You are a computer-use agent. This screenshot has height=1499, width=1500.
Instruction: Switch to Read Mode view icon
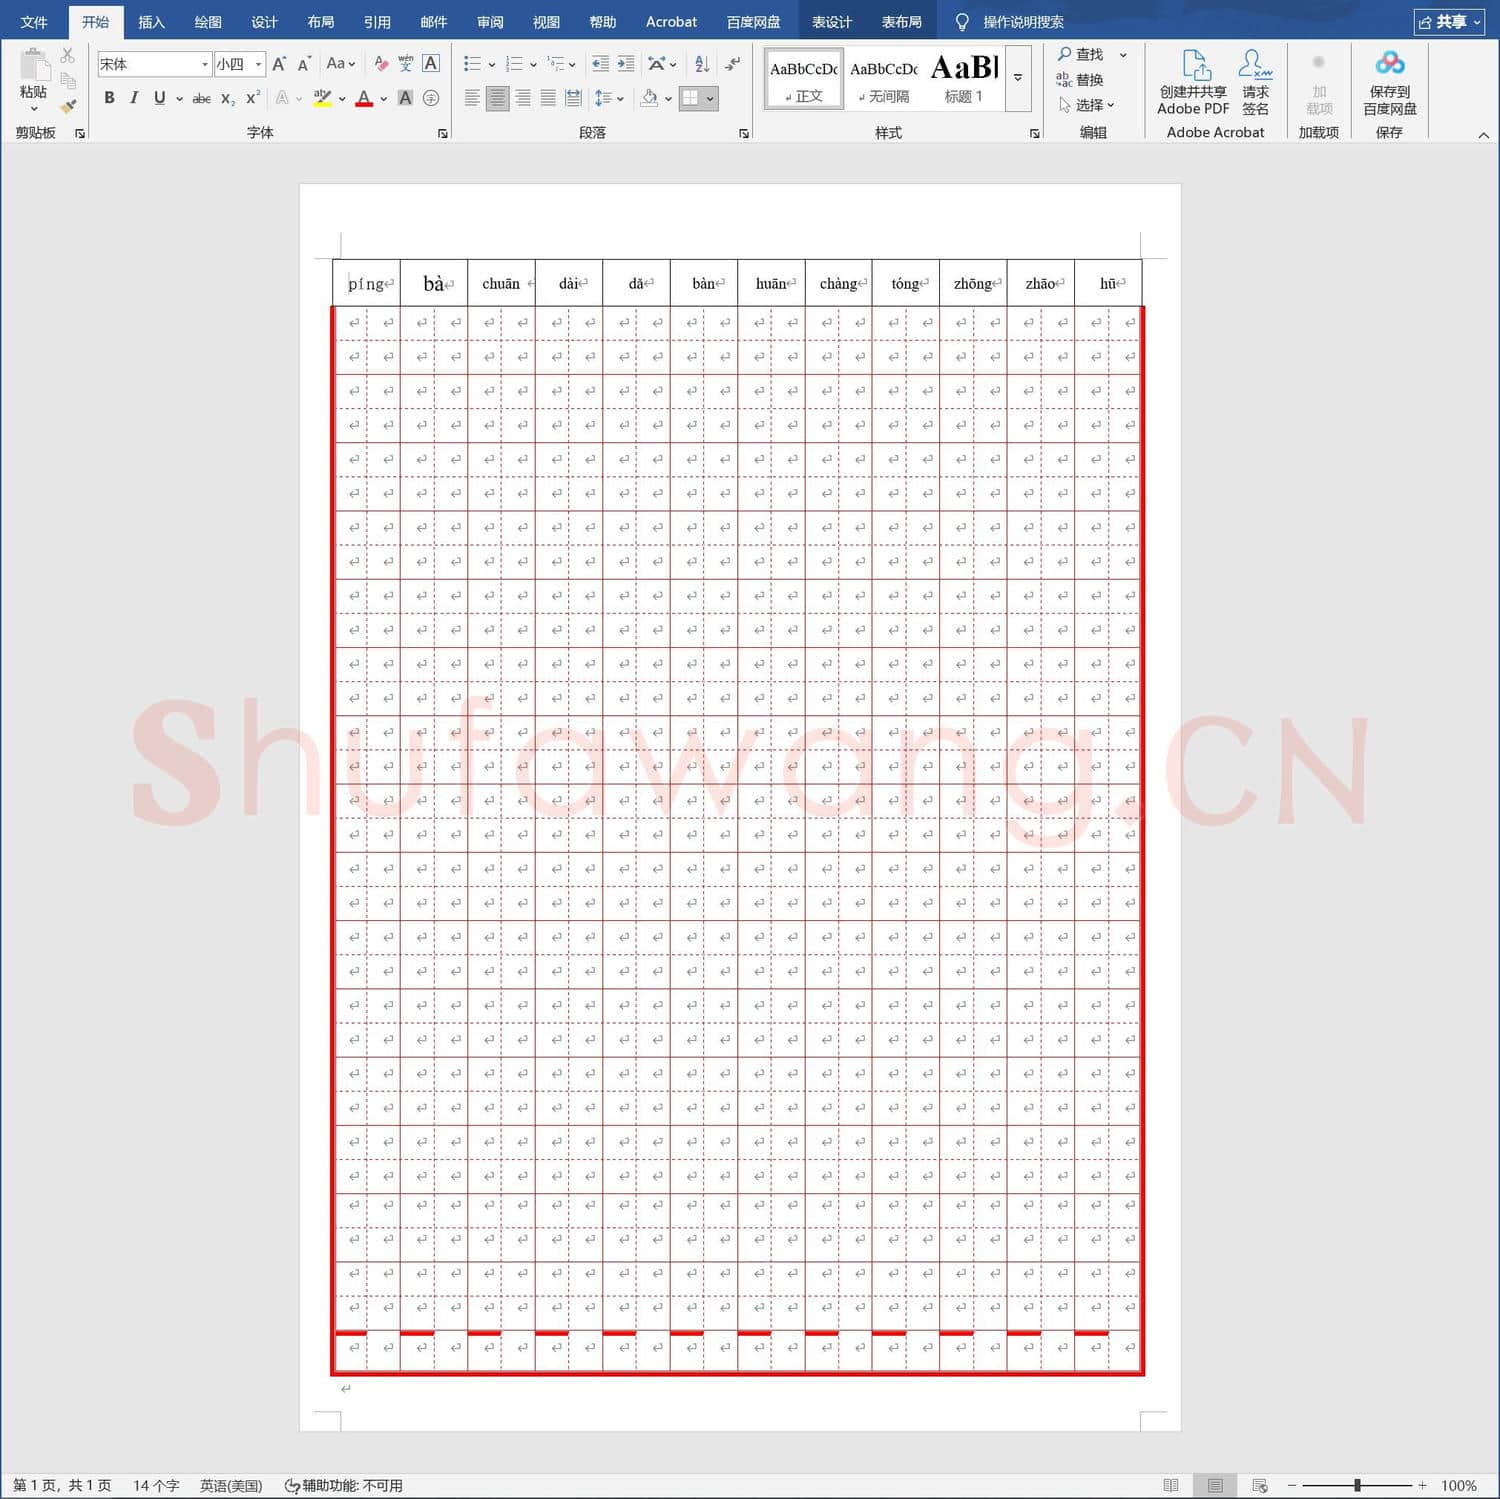[1171, 1486]
